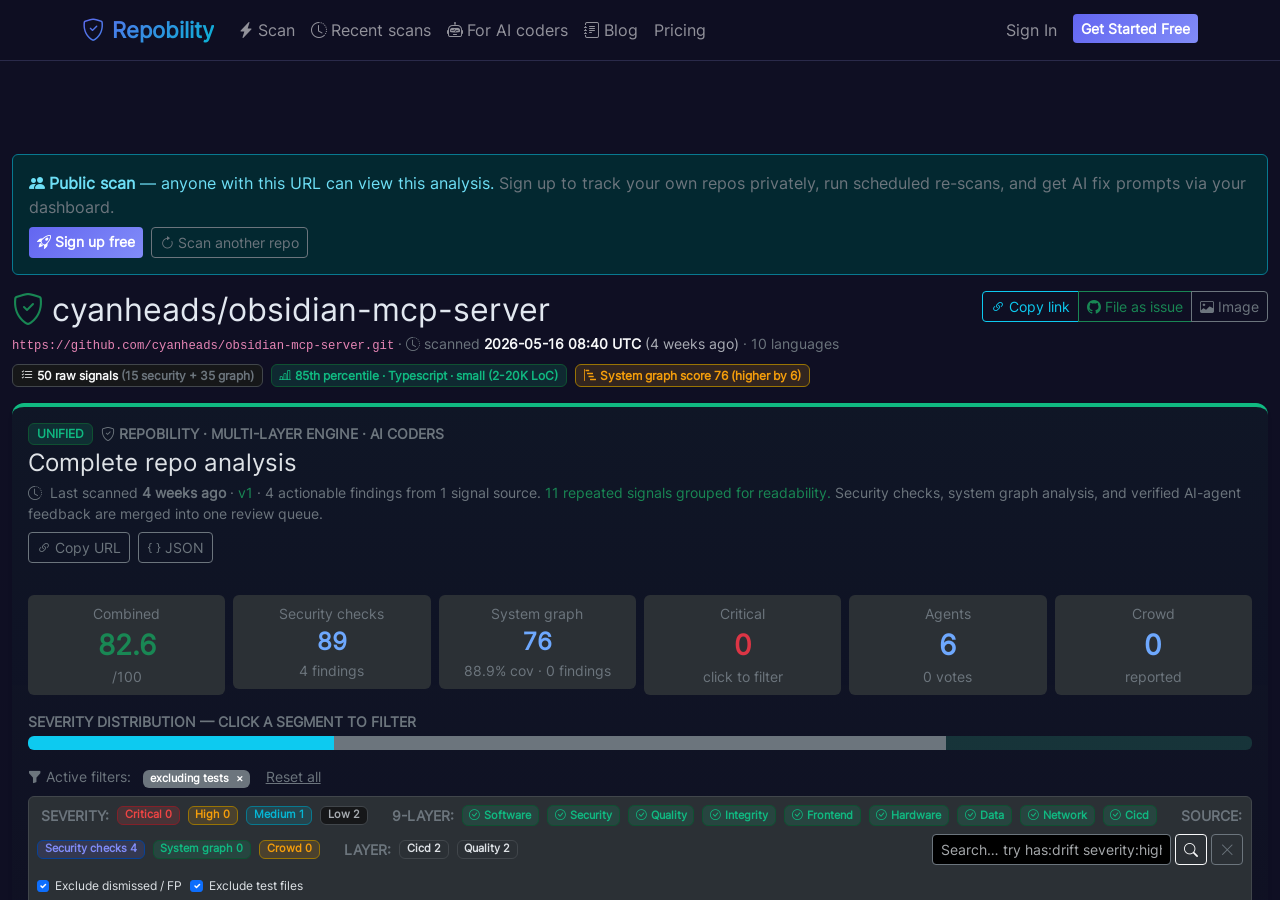The width and height of the screenshot is (1280, 900).
Task: Toggle the Network layer filter chip
Action: (1057, 815)
